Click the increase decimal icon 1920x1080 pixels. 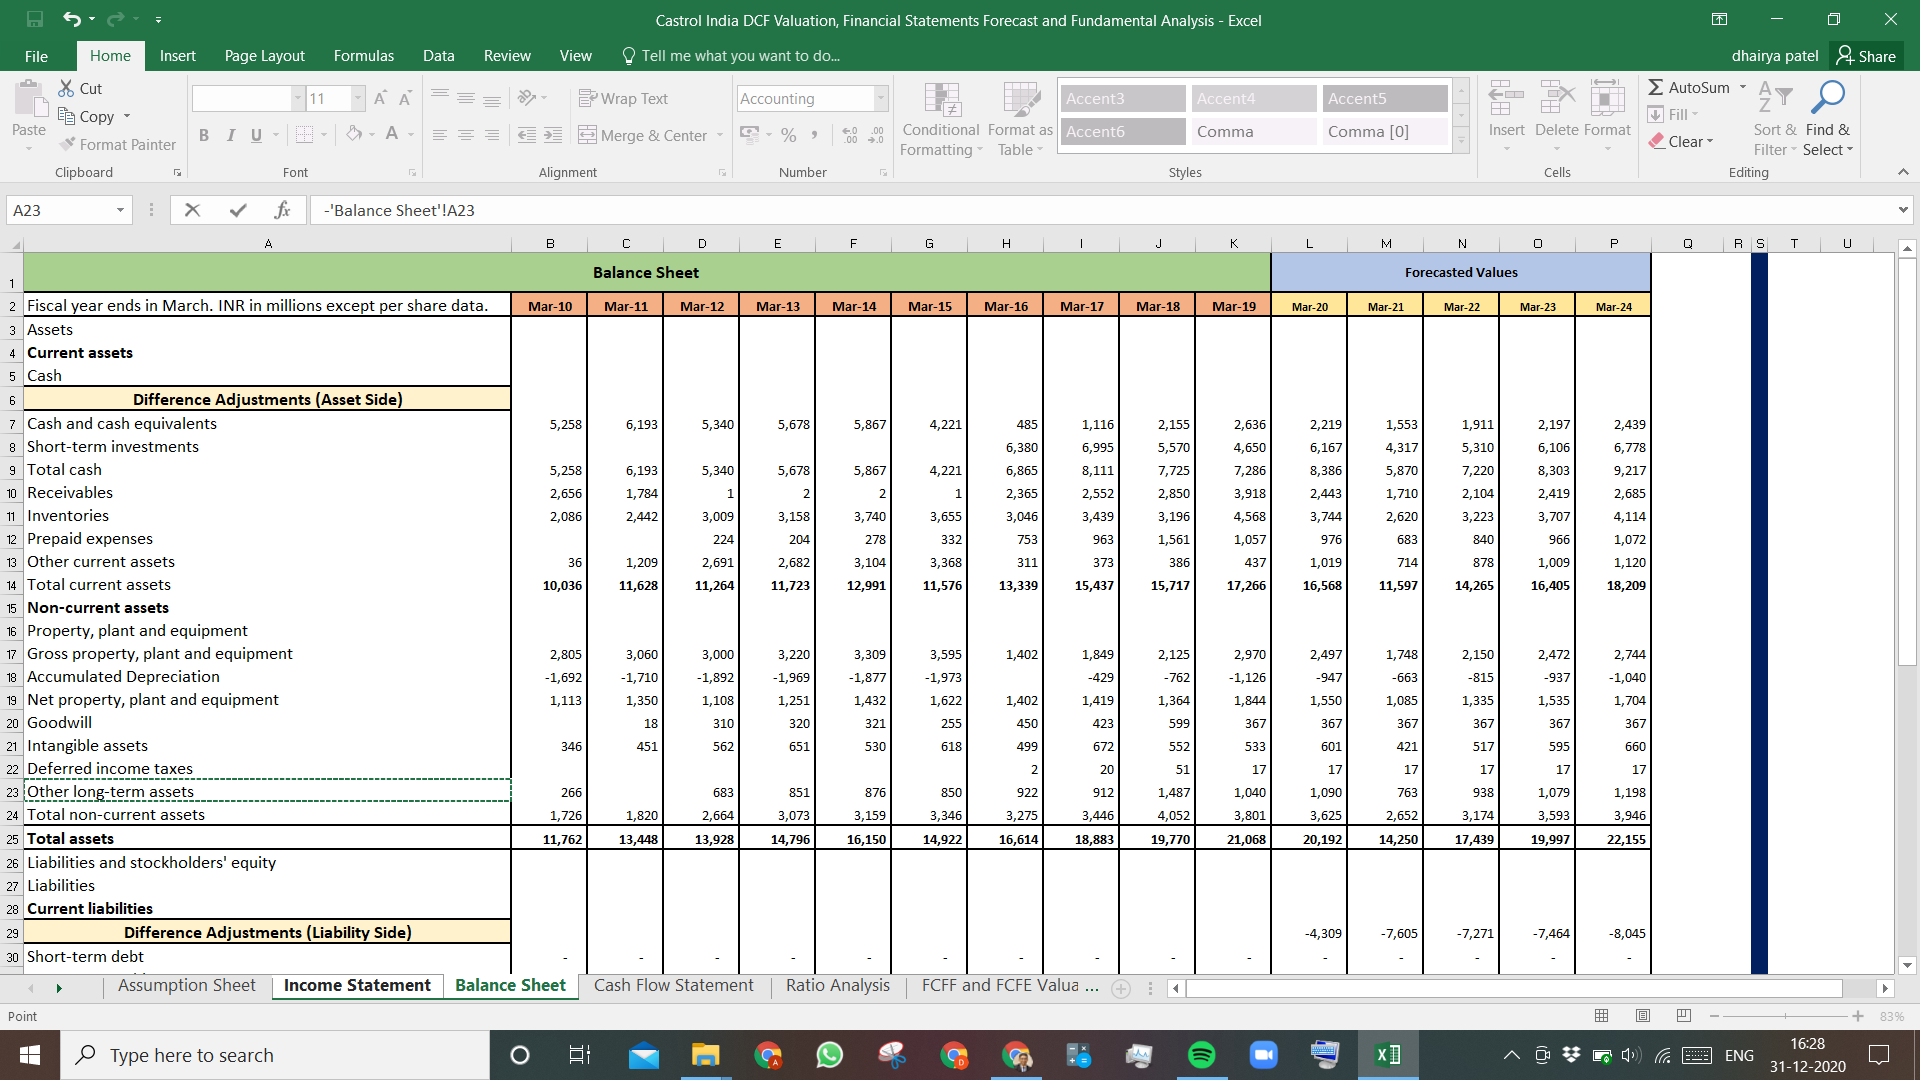coord(850,135)
